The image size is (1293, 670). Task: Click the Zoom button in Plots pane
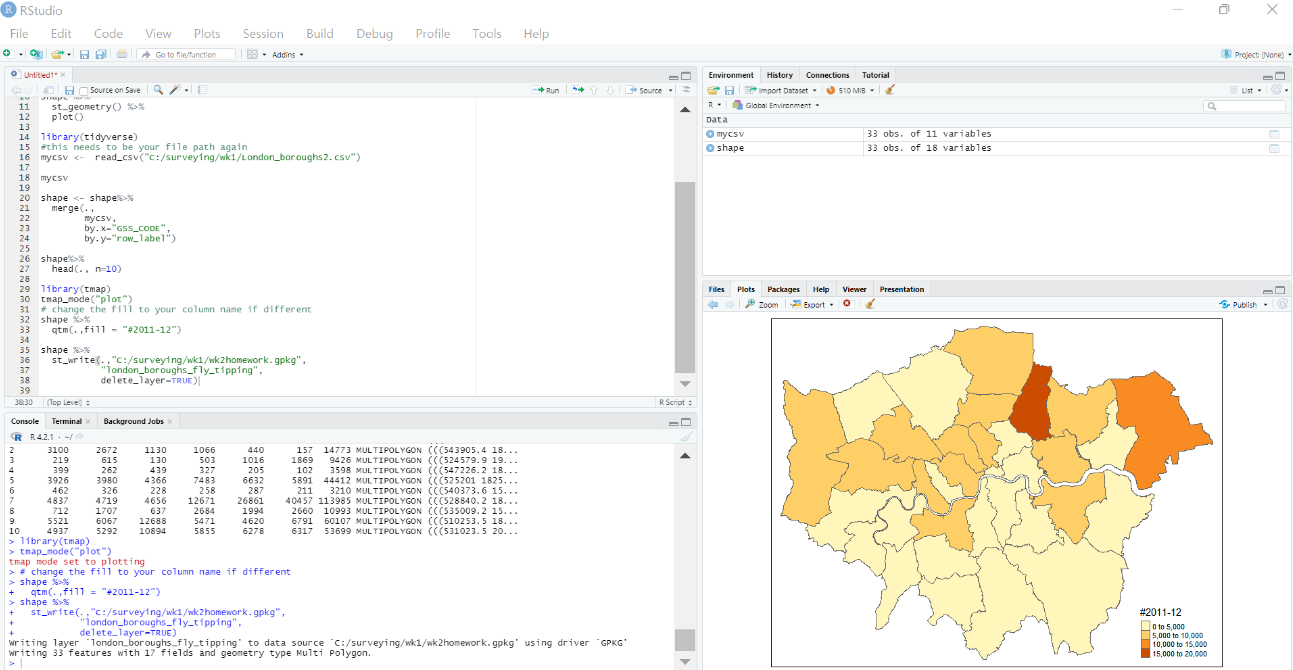coord(762,304)
